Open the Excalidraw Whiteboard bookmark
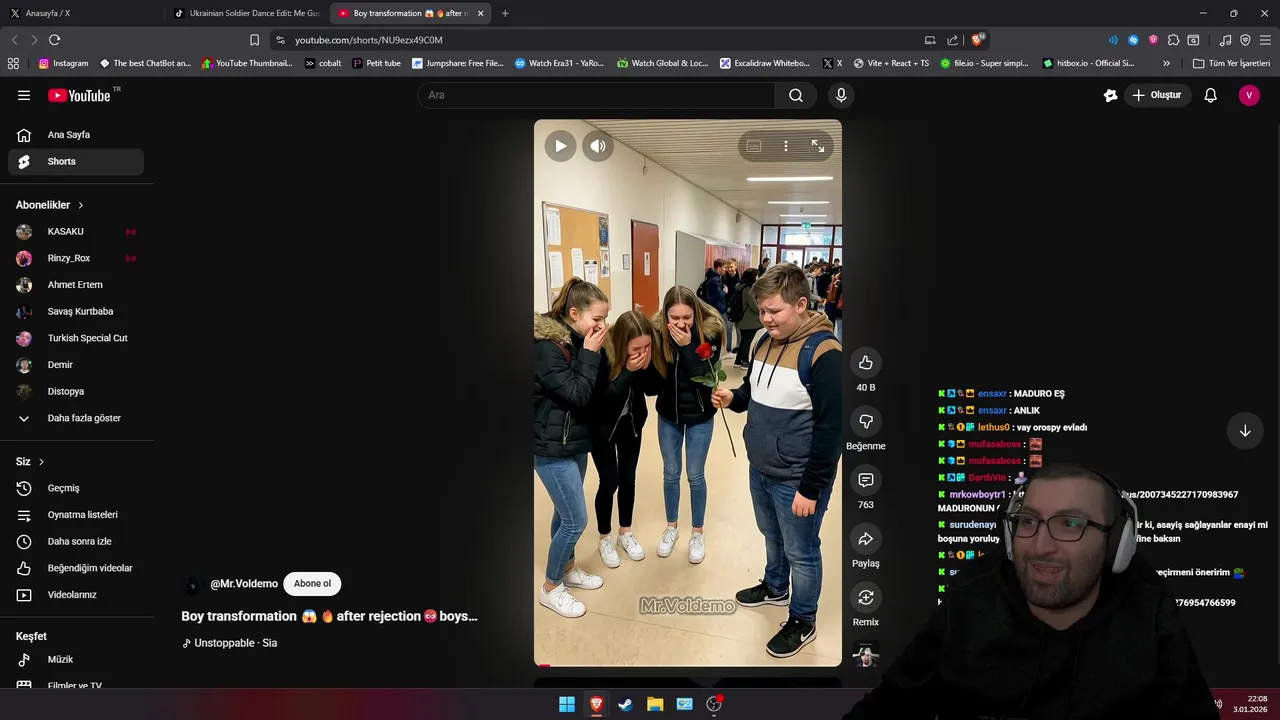This screenshot has height=720, width=1280. [x=765, y=63]
